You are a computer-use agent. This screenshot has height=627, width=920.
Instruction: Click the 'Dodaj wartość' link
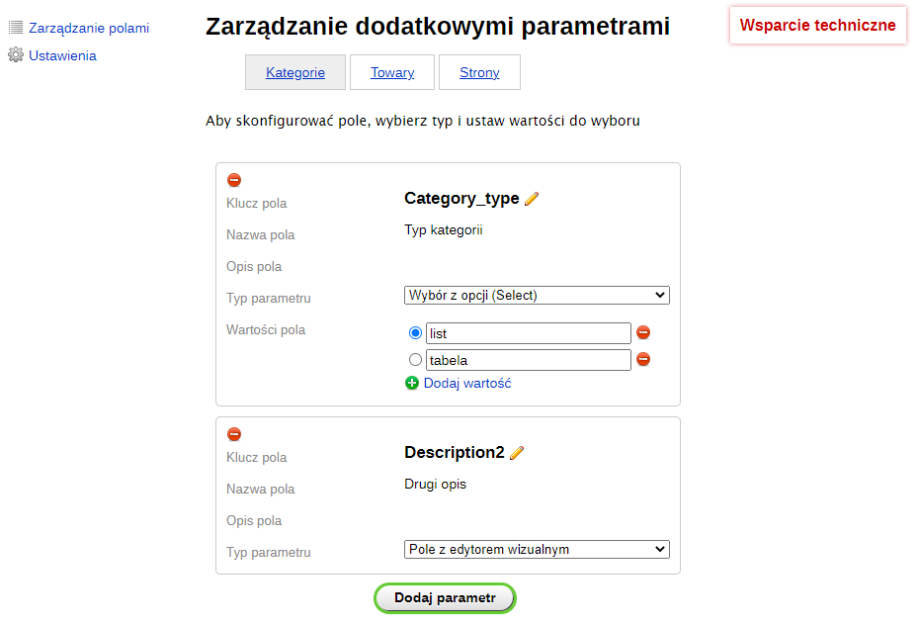(x=467, y=383)
